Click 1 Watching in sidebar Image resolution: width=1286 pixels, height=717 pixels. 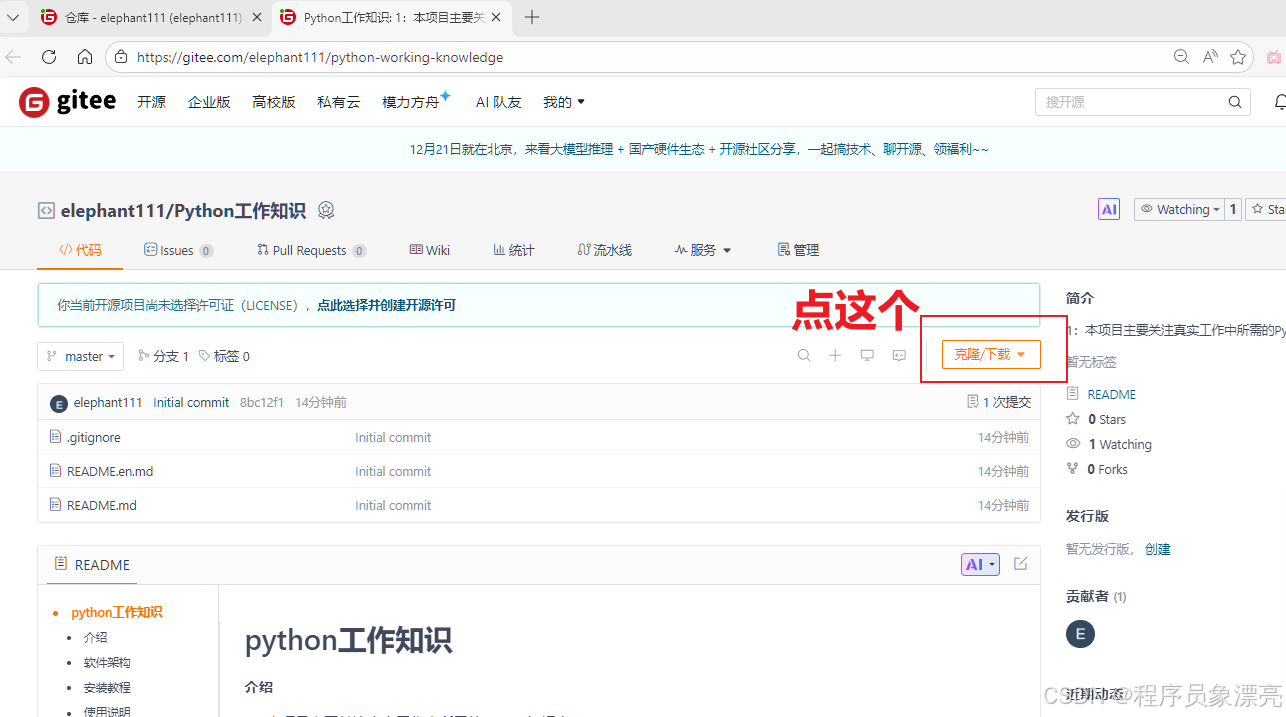(x=1120, y=444)
